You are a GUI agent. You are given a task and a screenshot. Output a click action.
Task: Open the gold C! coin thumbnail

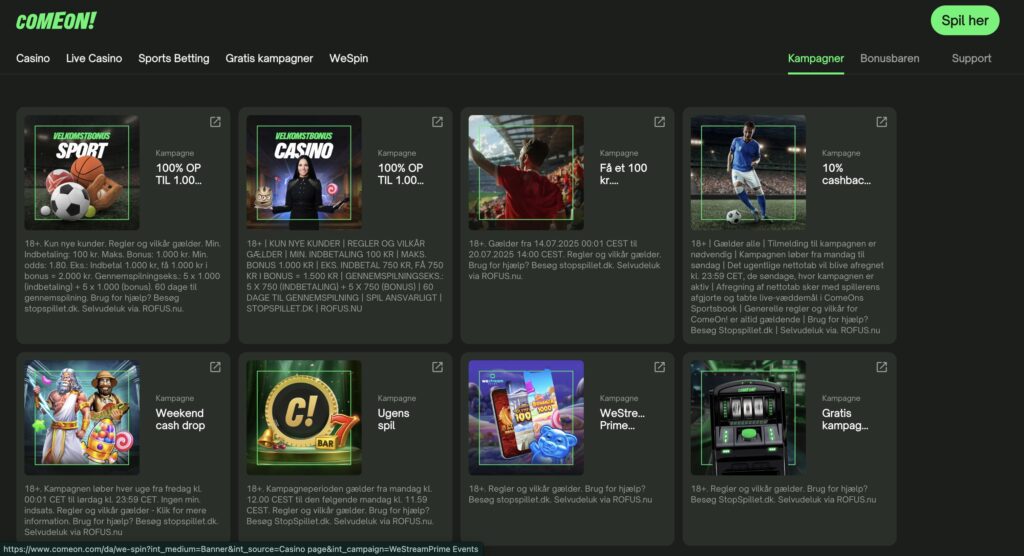tap(304, 417)
